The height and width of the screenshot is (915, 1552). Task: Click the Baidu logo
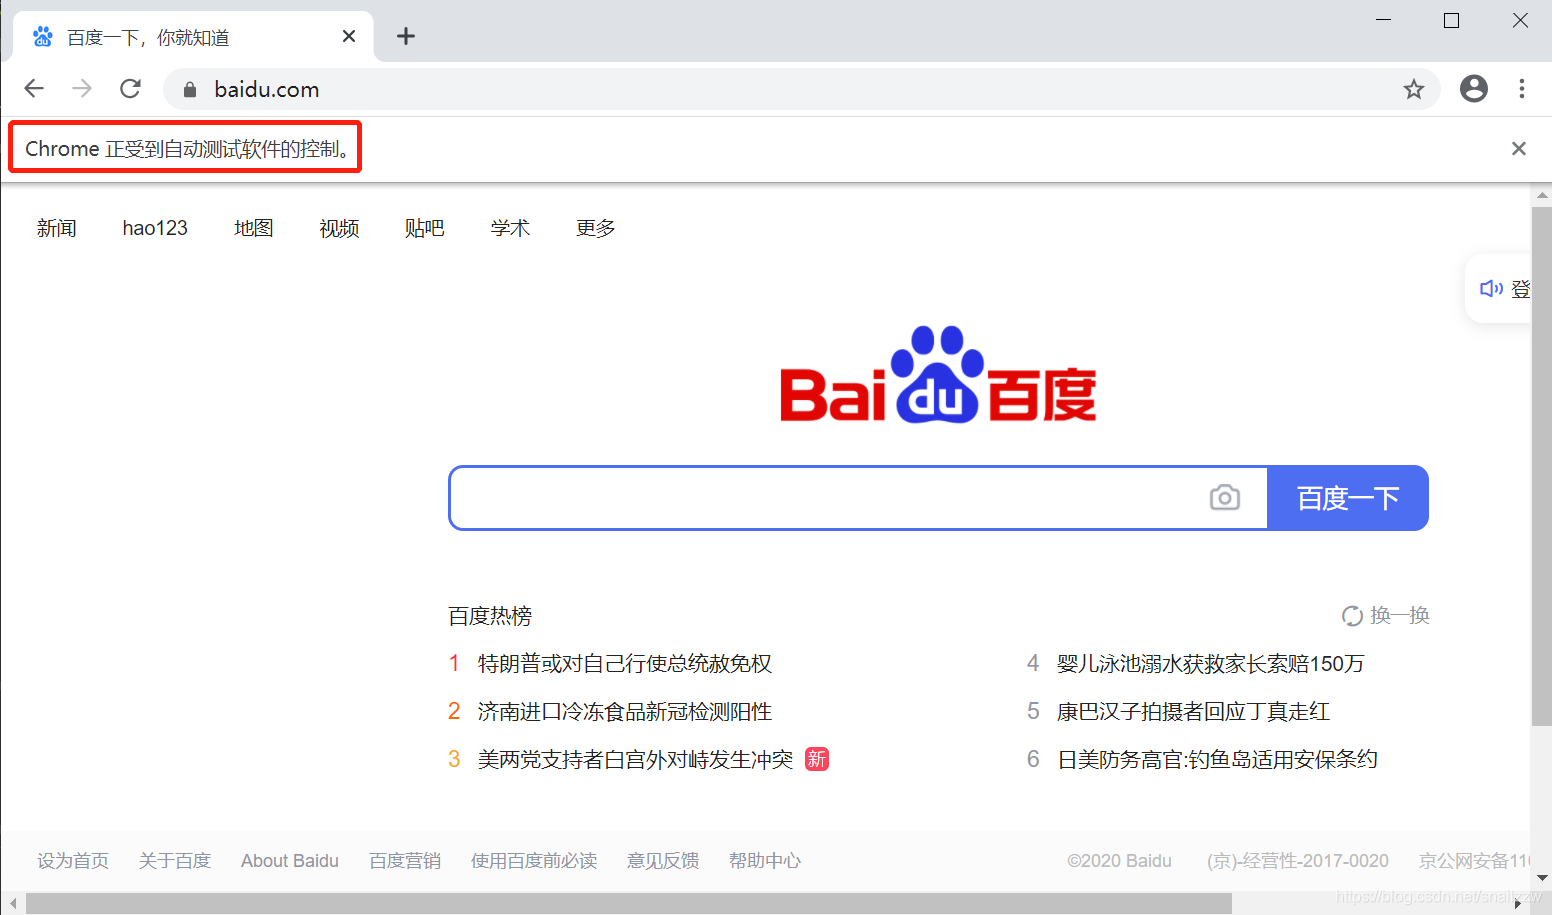point(938,376)
